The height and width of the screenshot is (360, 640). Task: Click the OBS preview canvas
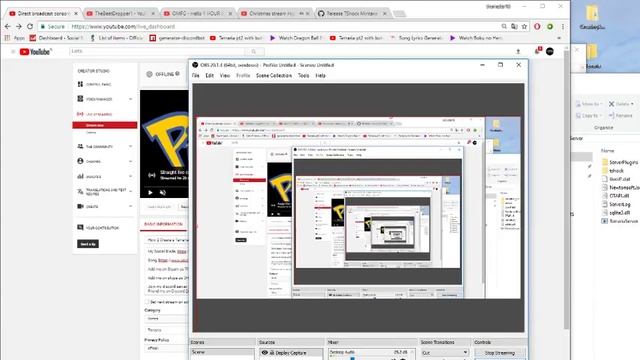[358, 207]
